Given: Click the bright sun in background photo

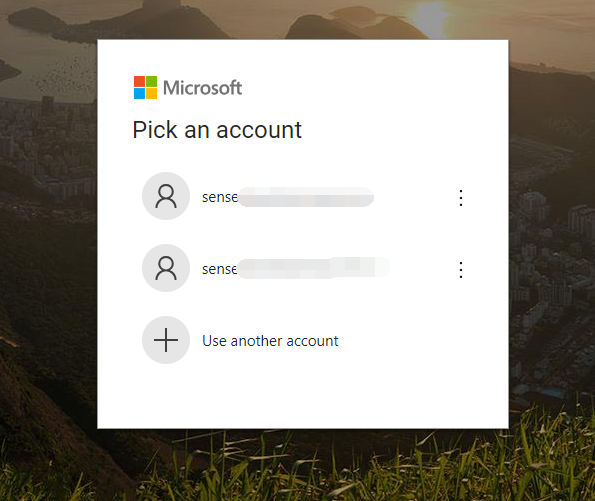Looking at the screenshot, I should coord(429,17).
